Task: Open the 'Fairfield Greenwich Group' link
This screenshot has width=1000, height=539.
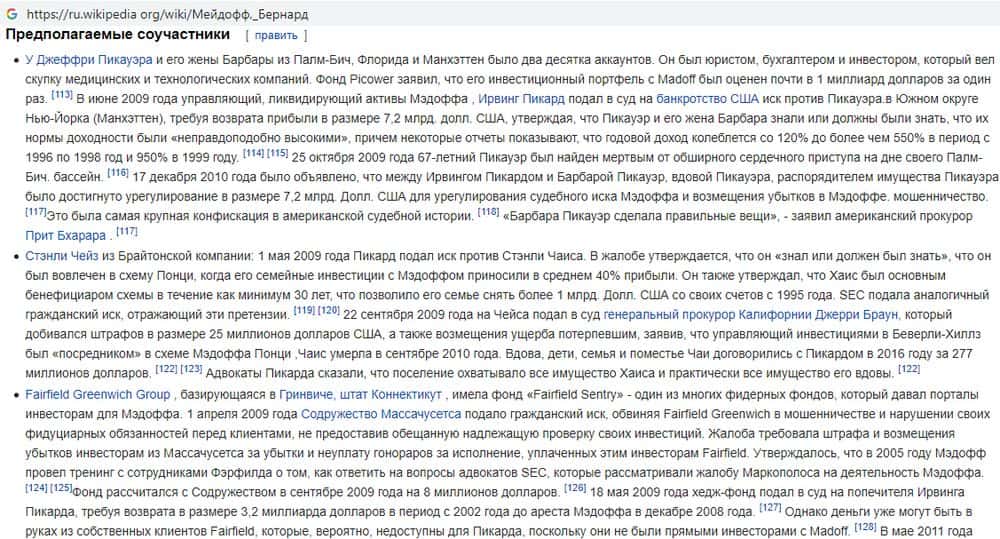Action: pos(98,394)
